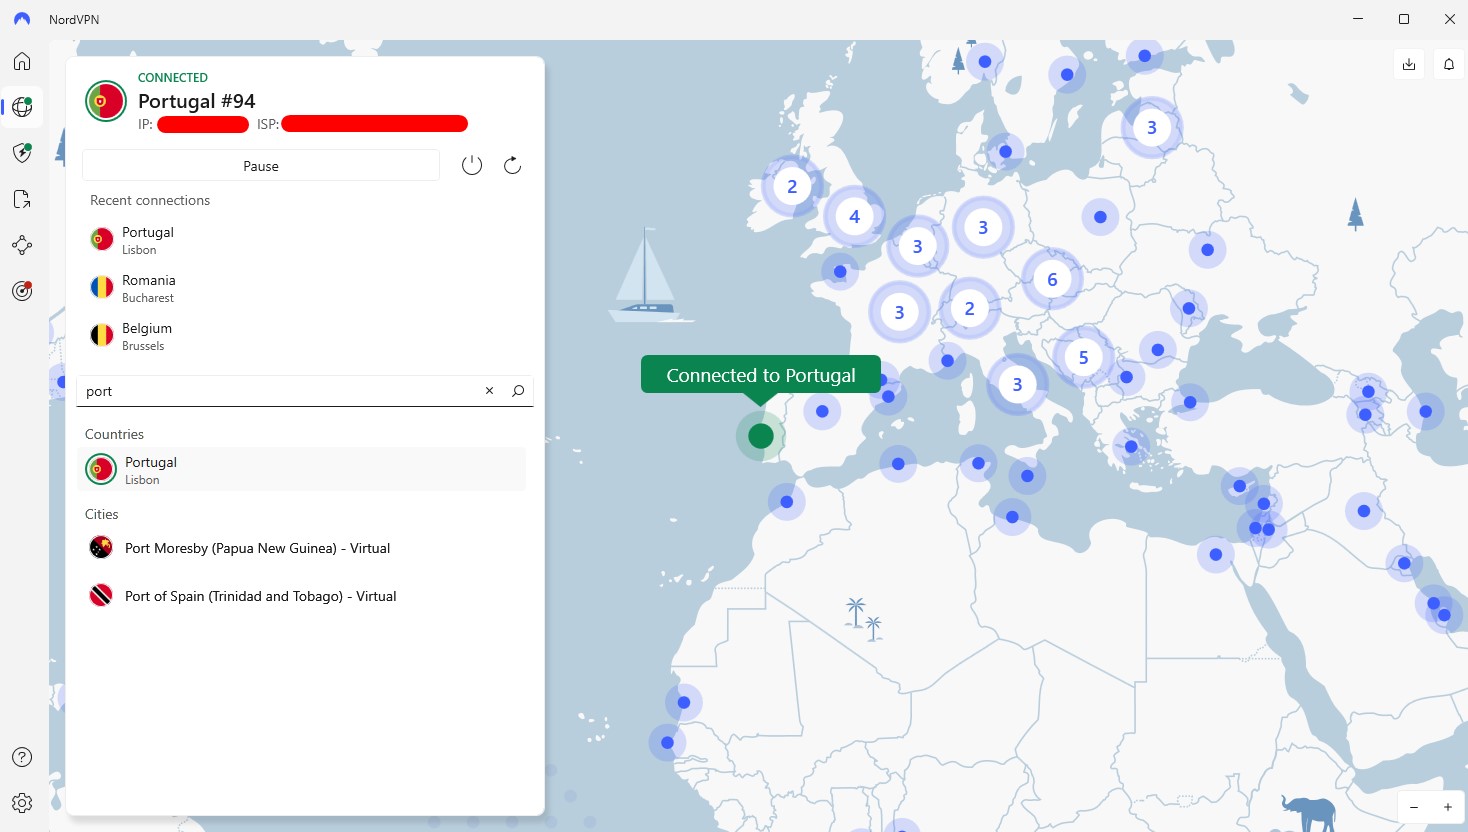Click the NordVPN logo in title bar
The width and height of the screenshot is (1468, 832).
pos(22,19)
